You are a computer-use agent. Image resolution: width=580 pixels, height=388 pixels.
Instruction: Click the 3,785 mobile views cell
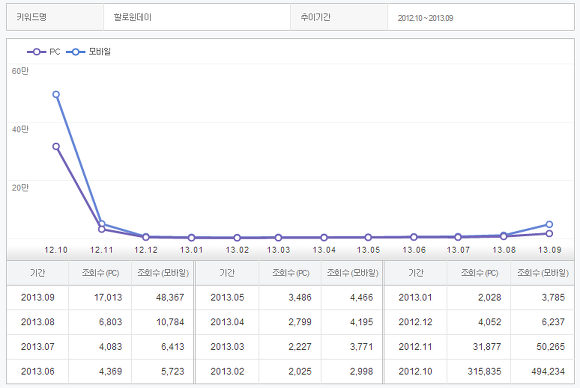pos(542,297)
